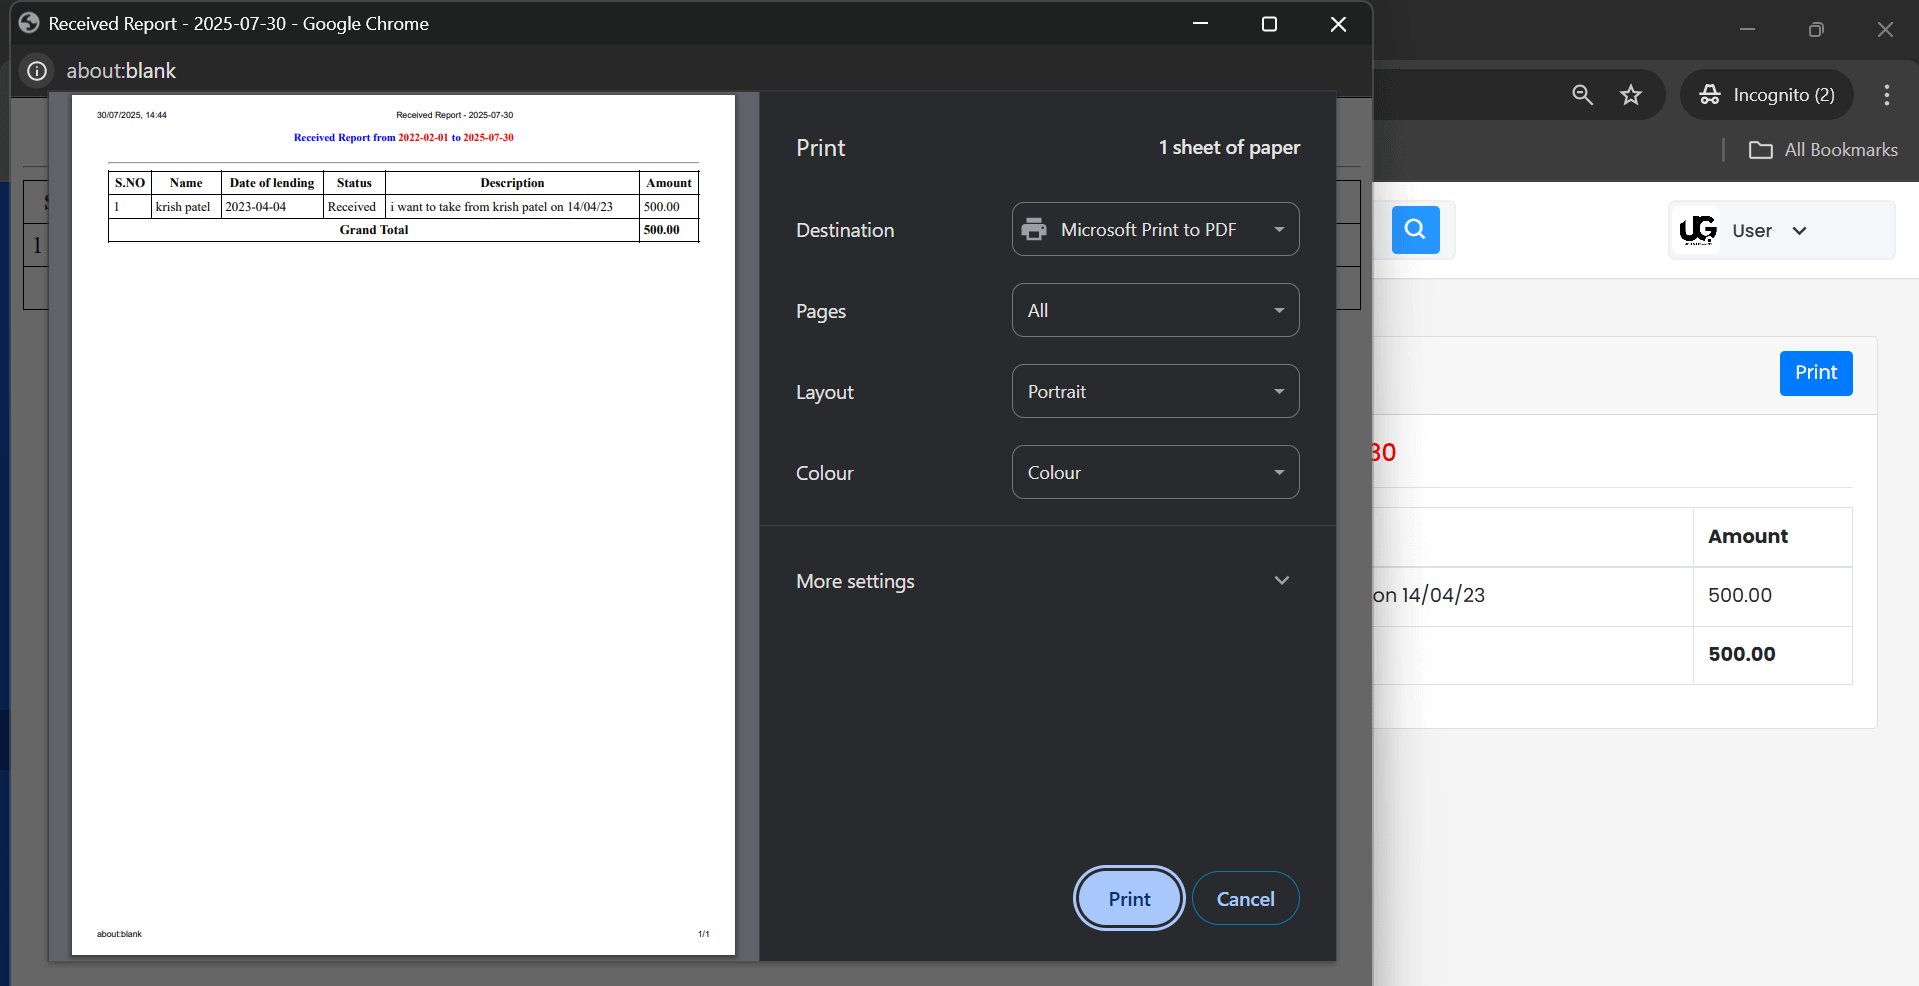Click the blue Print button in dialog

(x=1128, y=898)
